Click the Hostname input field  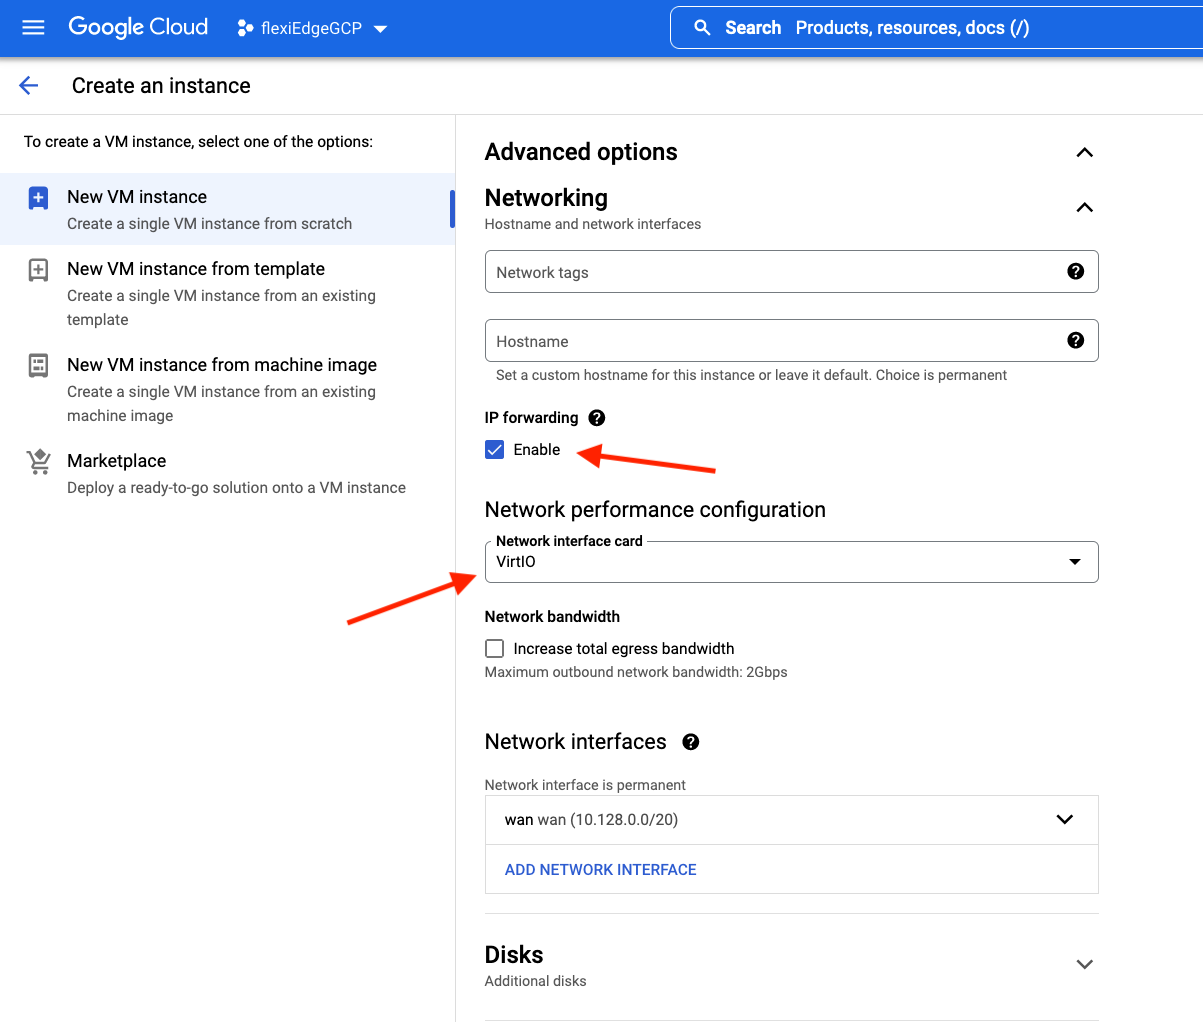pyautogui.click(x=770, y=341)
